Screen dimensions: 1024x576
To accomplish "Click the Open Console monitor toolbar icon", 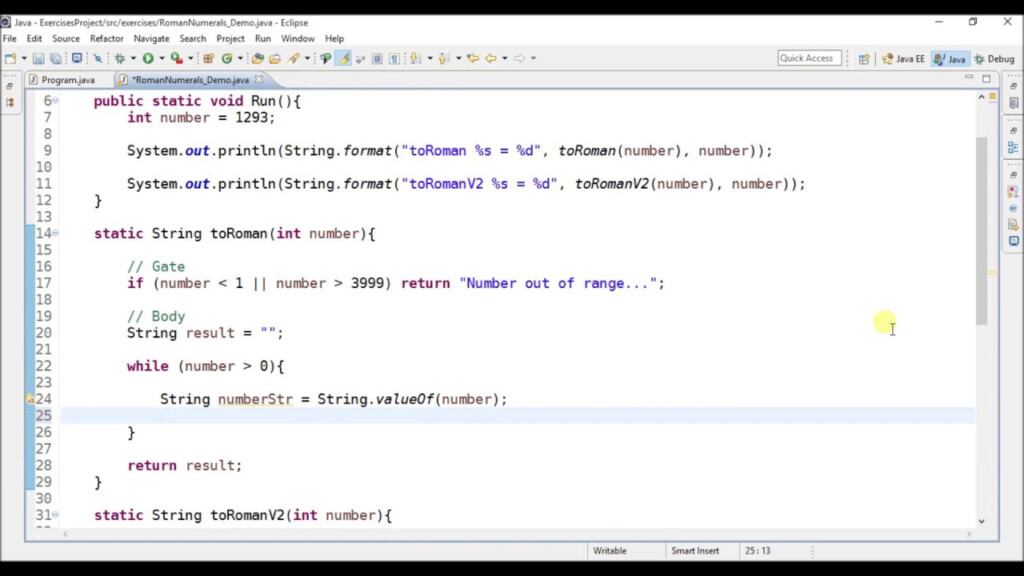I will coord(76,58).
